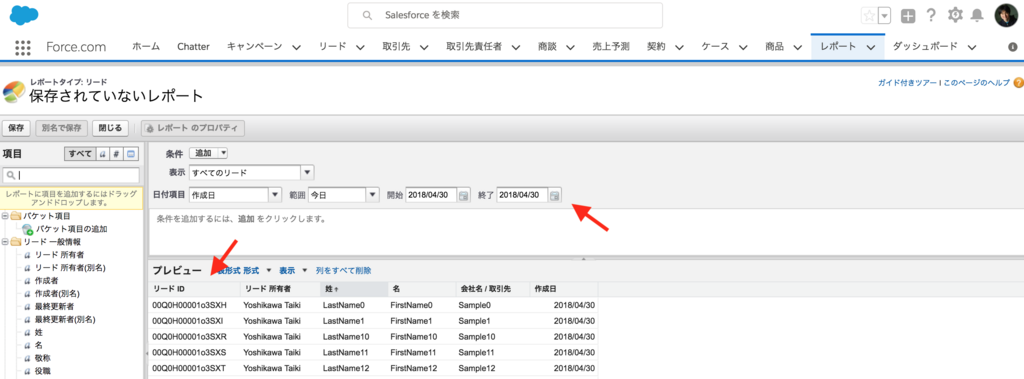Open the Chatter tab
Viewport: 1024px width, 379px height.
pos(193,46)
